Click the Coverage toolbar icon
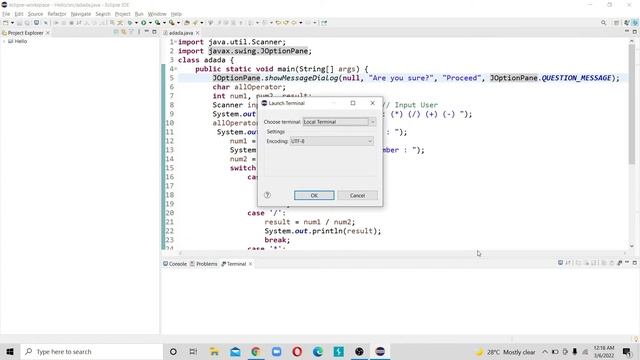The width and height of the screenshot is (640, 360). (x=158, y=23)
